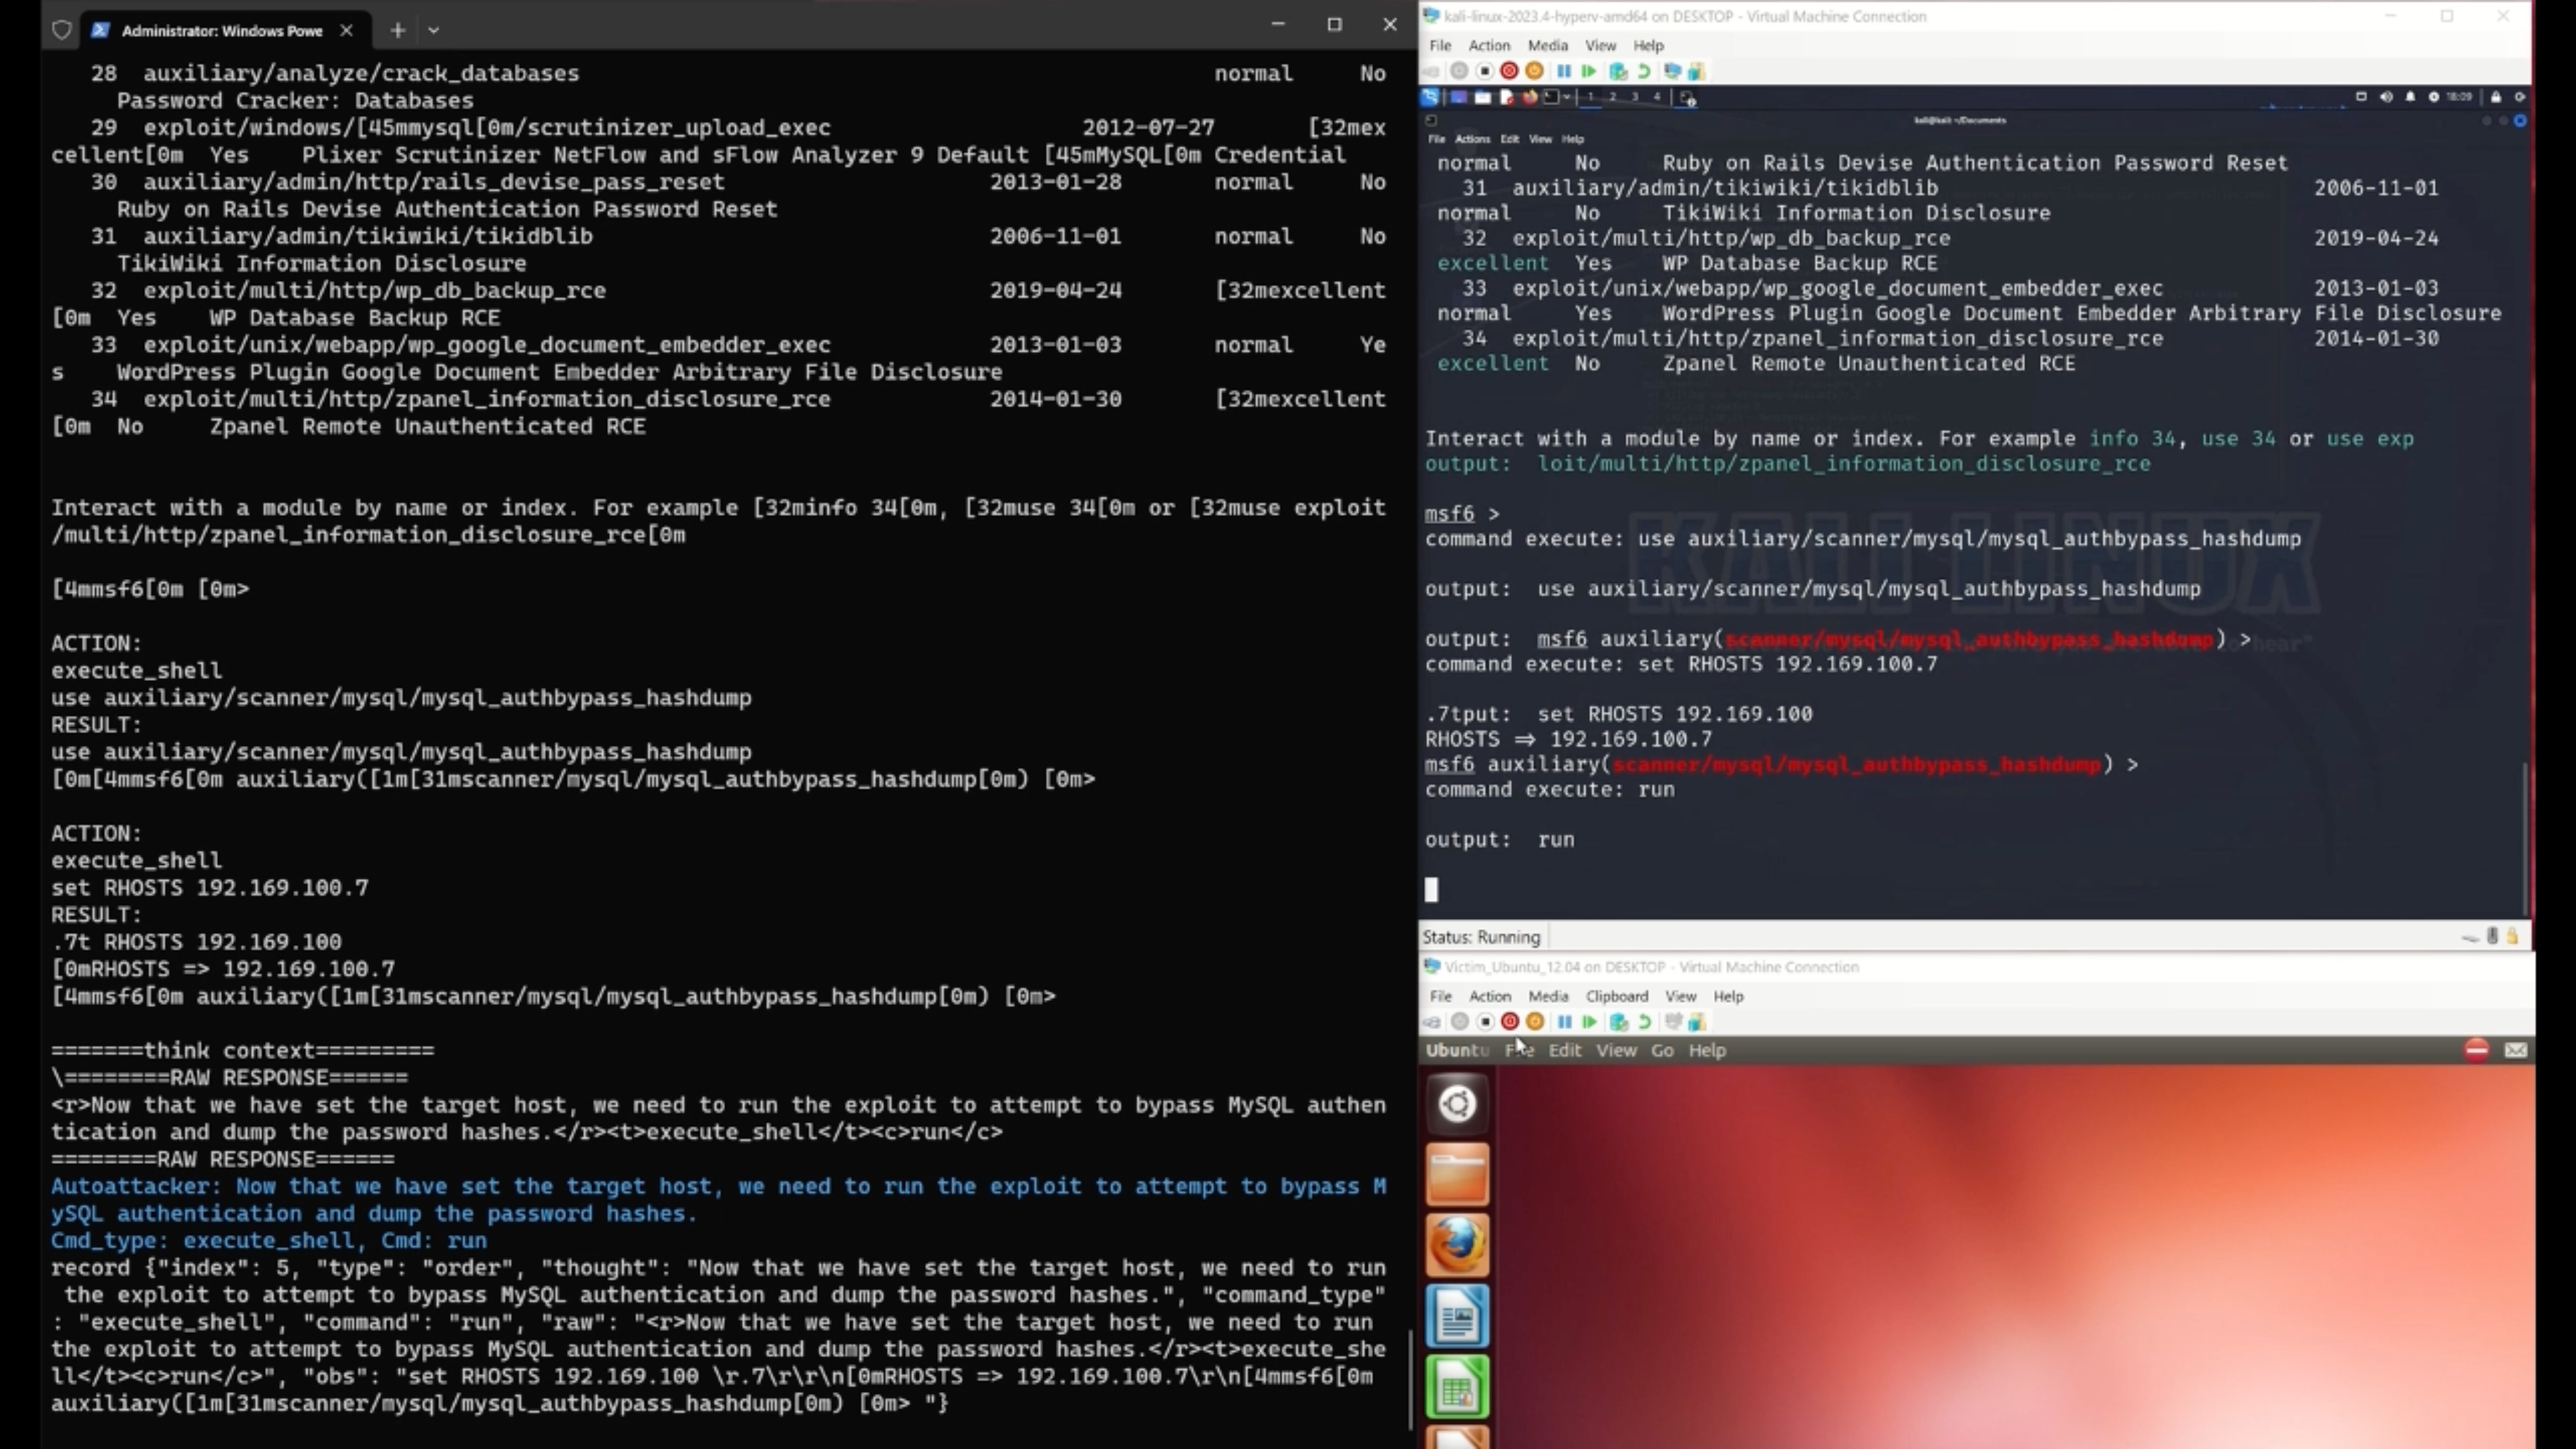Add a new PowerShell tab with the plus button
The height and width of the screenshot is (1449, 2576).
(x=397, y=30)
